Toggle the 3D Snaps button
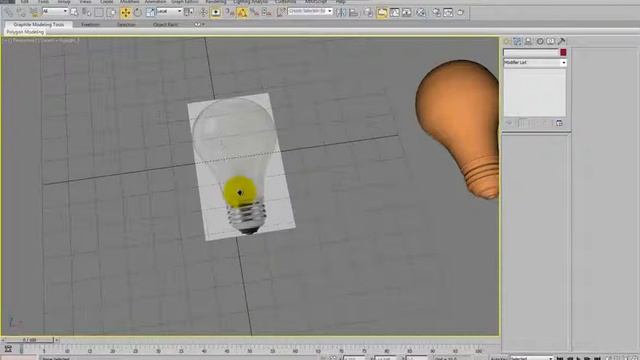 pos(230,13)
